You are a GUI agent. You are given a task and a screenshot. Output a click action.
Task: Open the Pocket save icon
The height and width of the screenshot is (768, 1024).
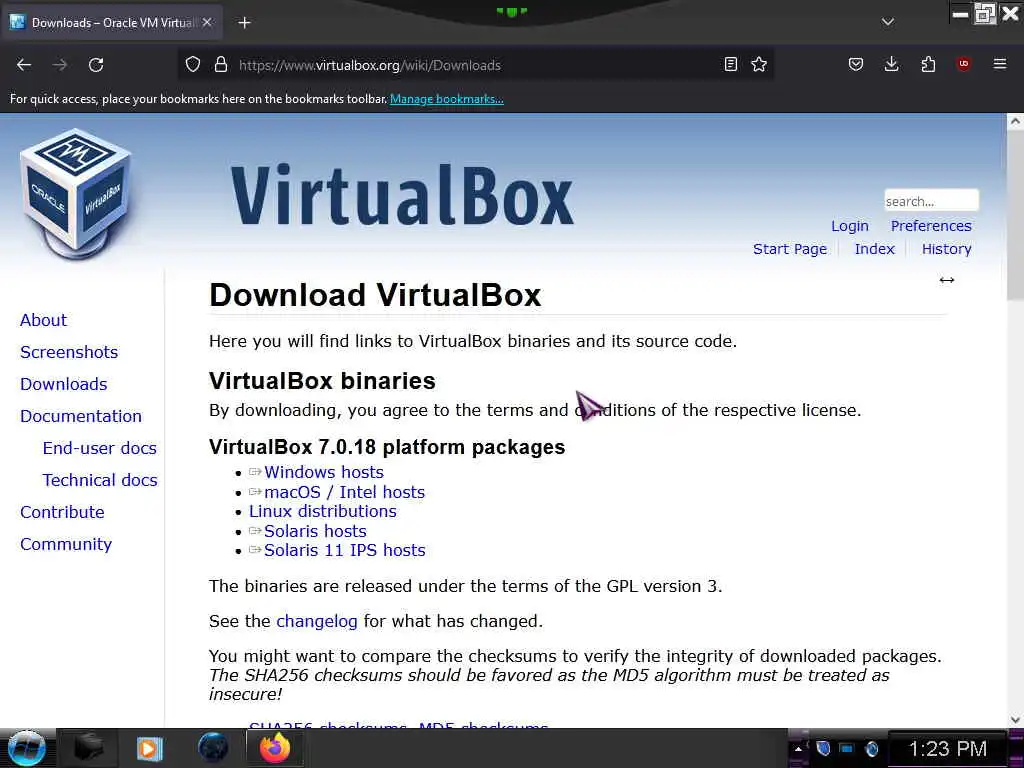[856, 64]
